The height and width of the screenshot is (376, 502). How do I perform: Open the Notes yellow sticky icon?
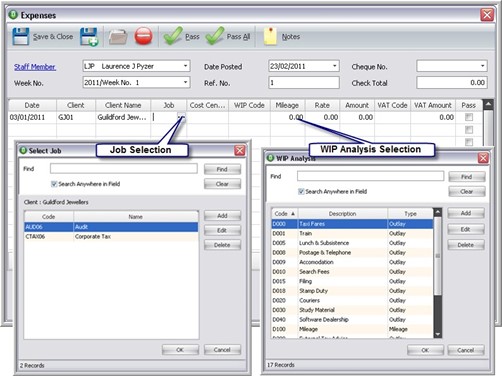(x=270, y=36)
